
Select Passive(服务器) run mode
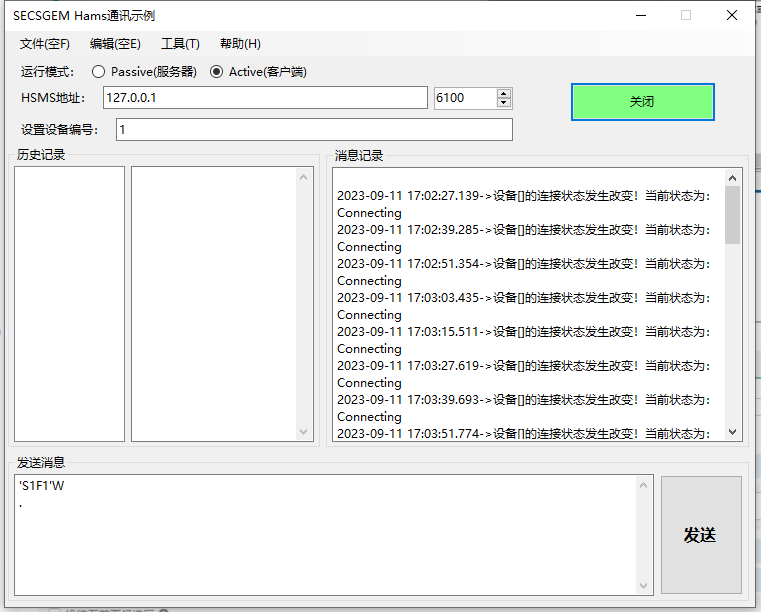point(144,72)
